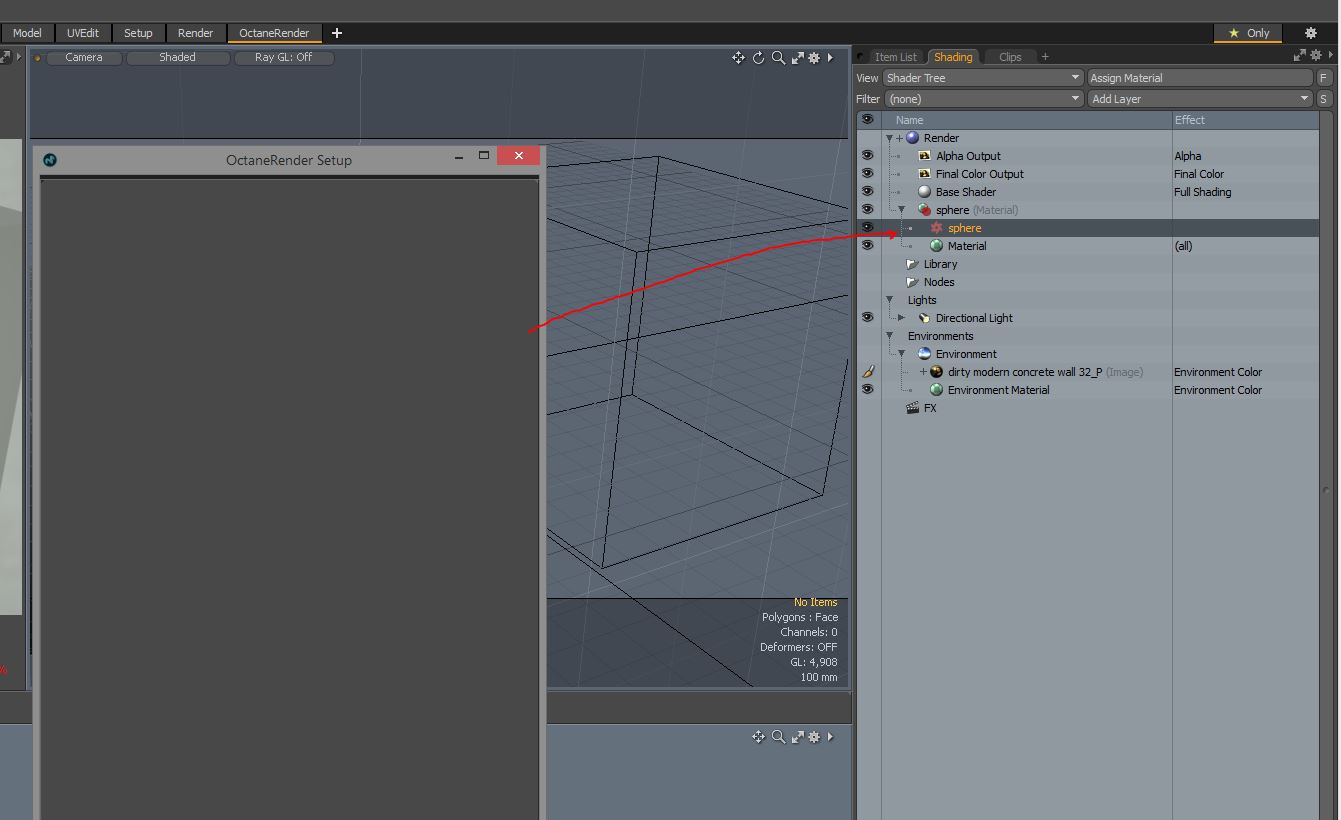The width and height of the screenshot is (1341, 820).
Task: Click the pan icon in the Camera viewport
Action: 738,58
